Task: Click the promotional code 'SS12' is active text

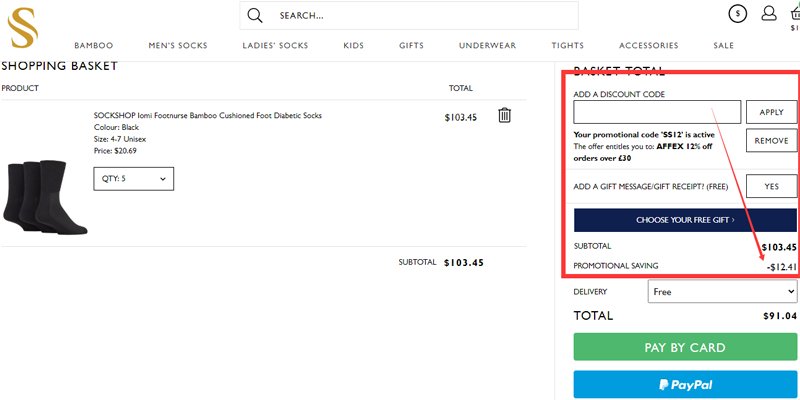Action: 644,135
